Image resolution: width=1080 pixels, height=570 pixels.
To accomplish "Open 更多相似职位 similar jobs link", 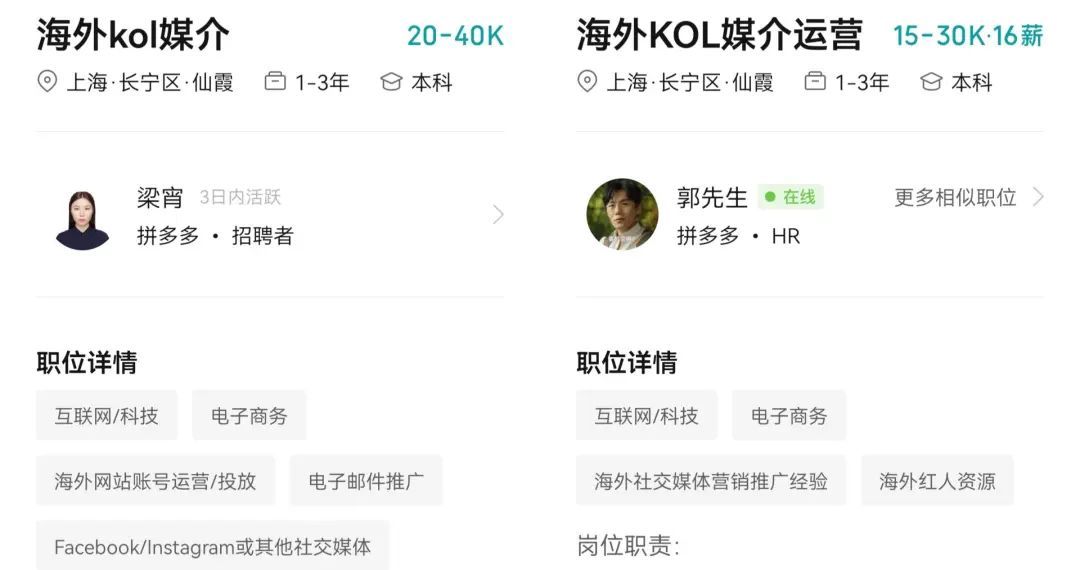I will click(x=955, y=197).
